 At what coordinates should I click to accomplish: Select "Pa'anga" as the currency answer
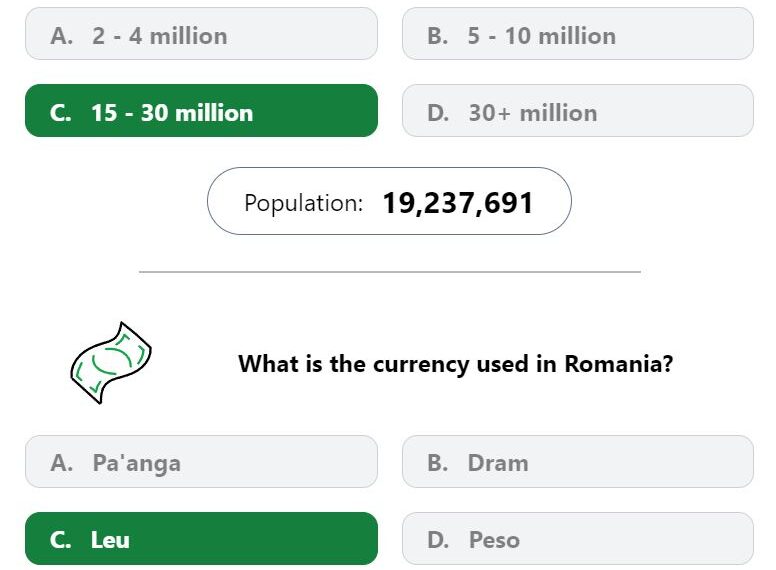pos(201,462)
